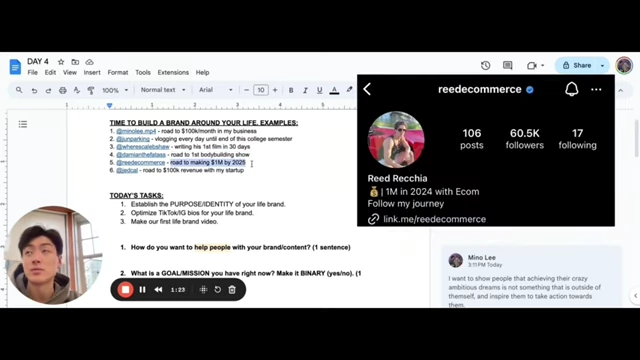640x360 pixels.
Task: Open the text color picker
Action: click(x=334, y=90)
